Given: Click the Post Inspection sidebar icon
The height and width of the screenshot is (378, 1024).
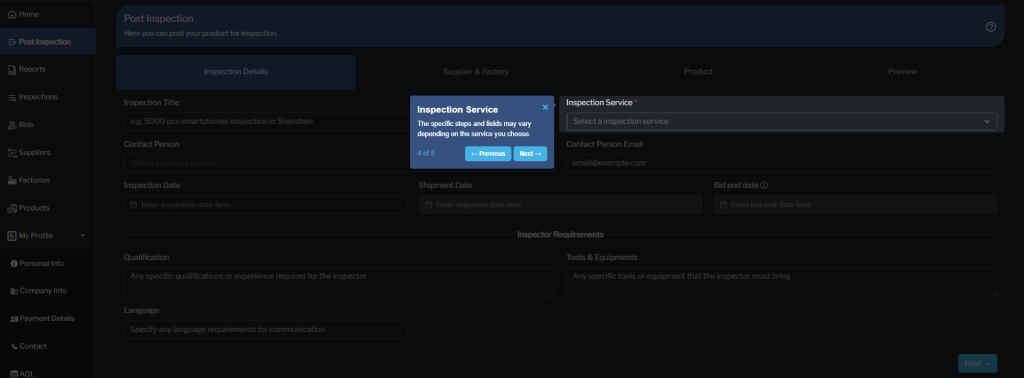Looking at the screenshot, I should (12, 42).
